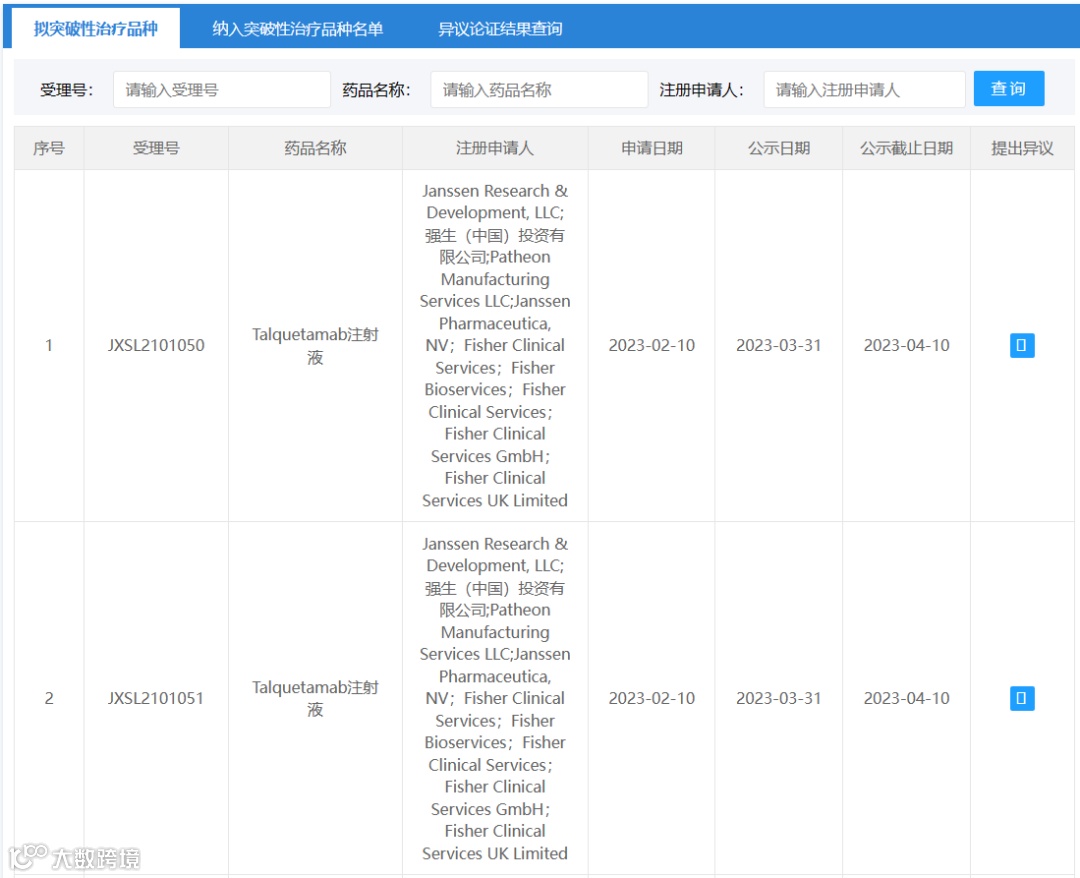1080x878 pixels.
Task: Click applicant text in JXSL2101050 row
Action: (495, 346)
